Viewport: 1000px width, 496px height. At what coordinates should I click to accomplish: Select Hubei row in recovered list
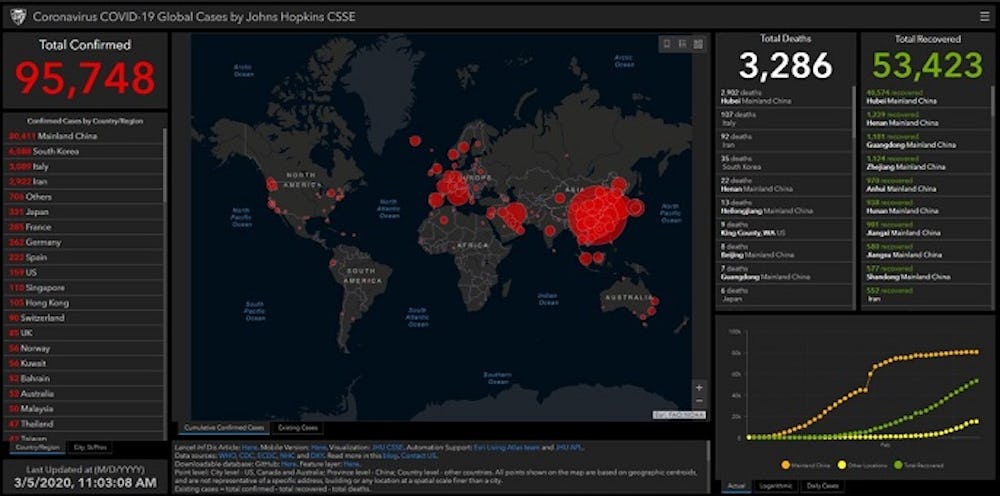click(x=926, y=97)
